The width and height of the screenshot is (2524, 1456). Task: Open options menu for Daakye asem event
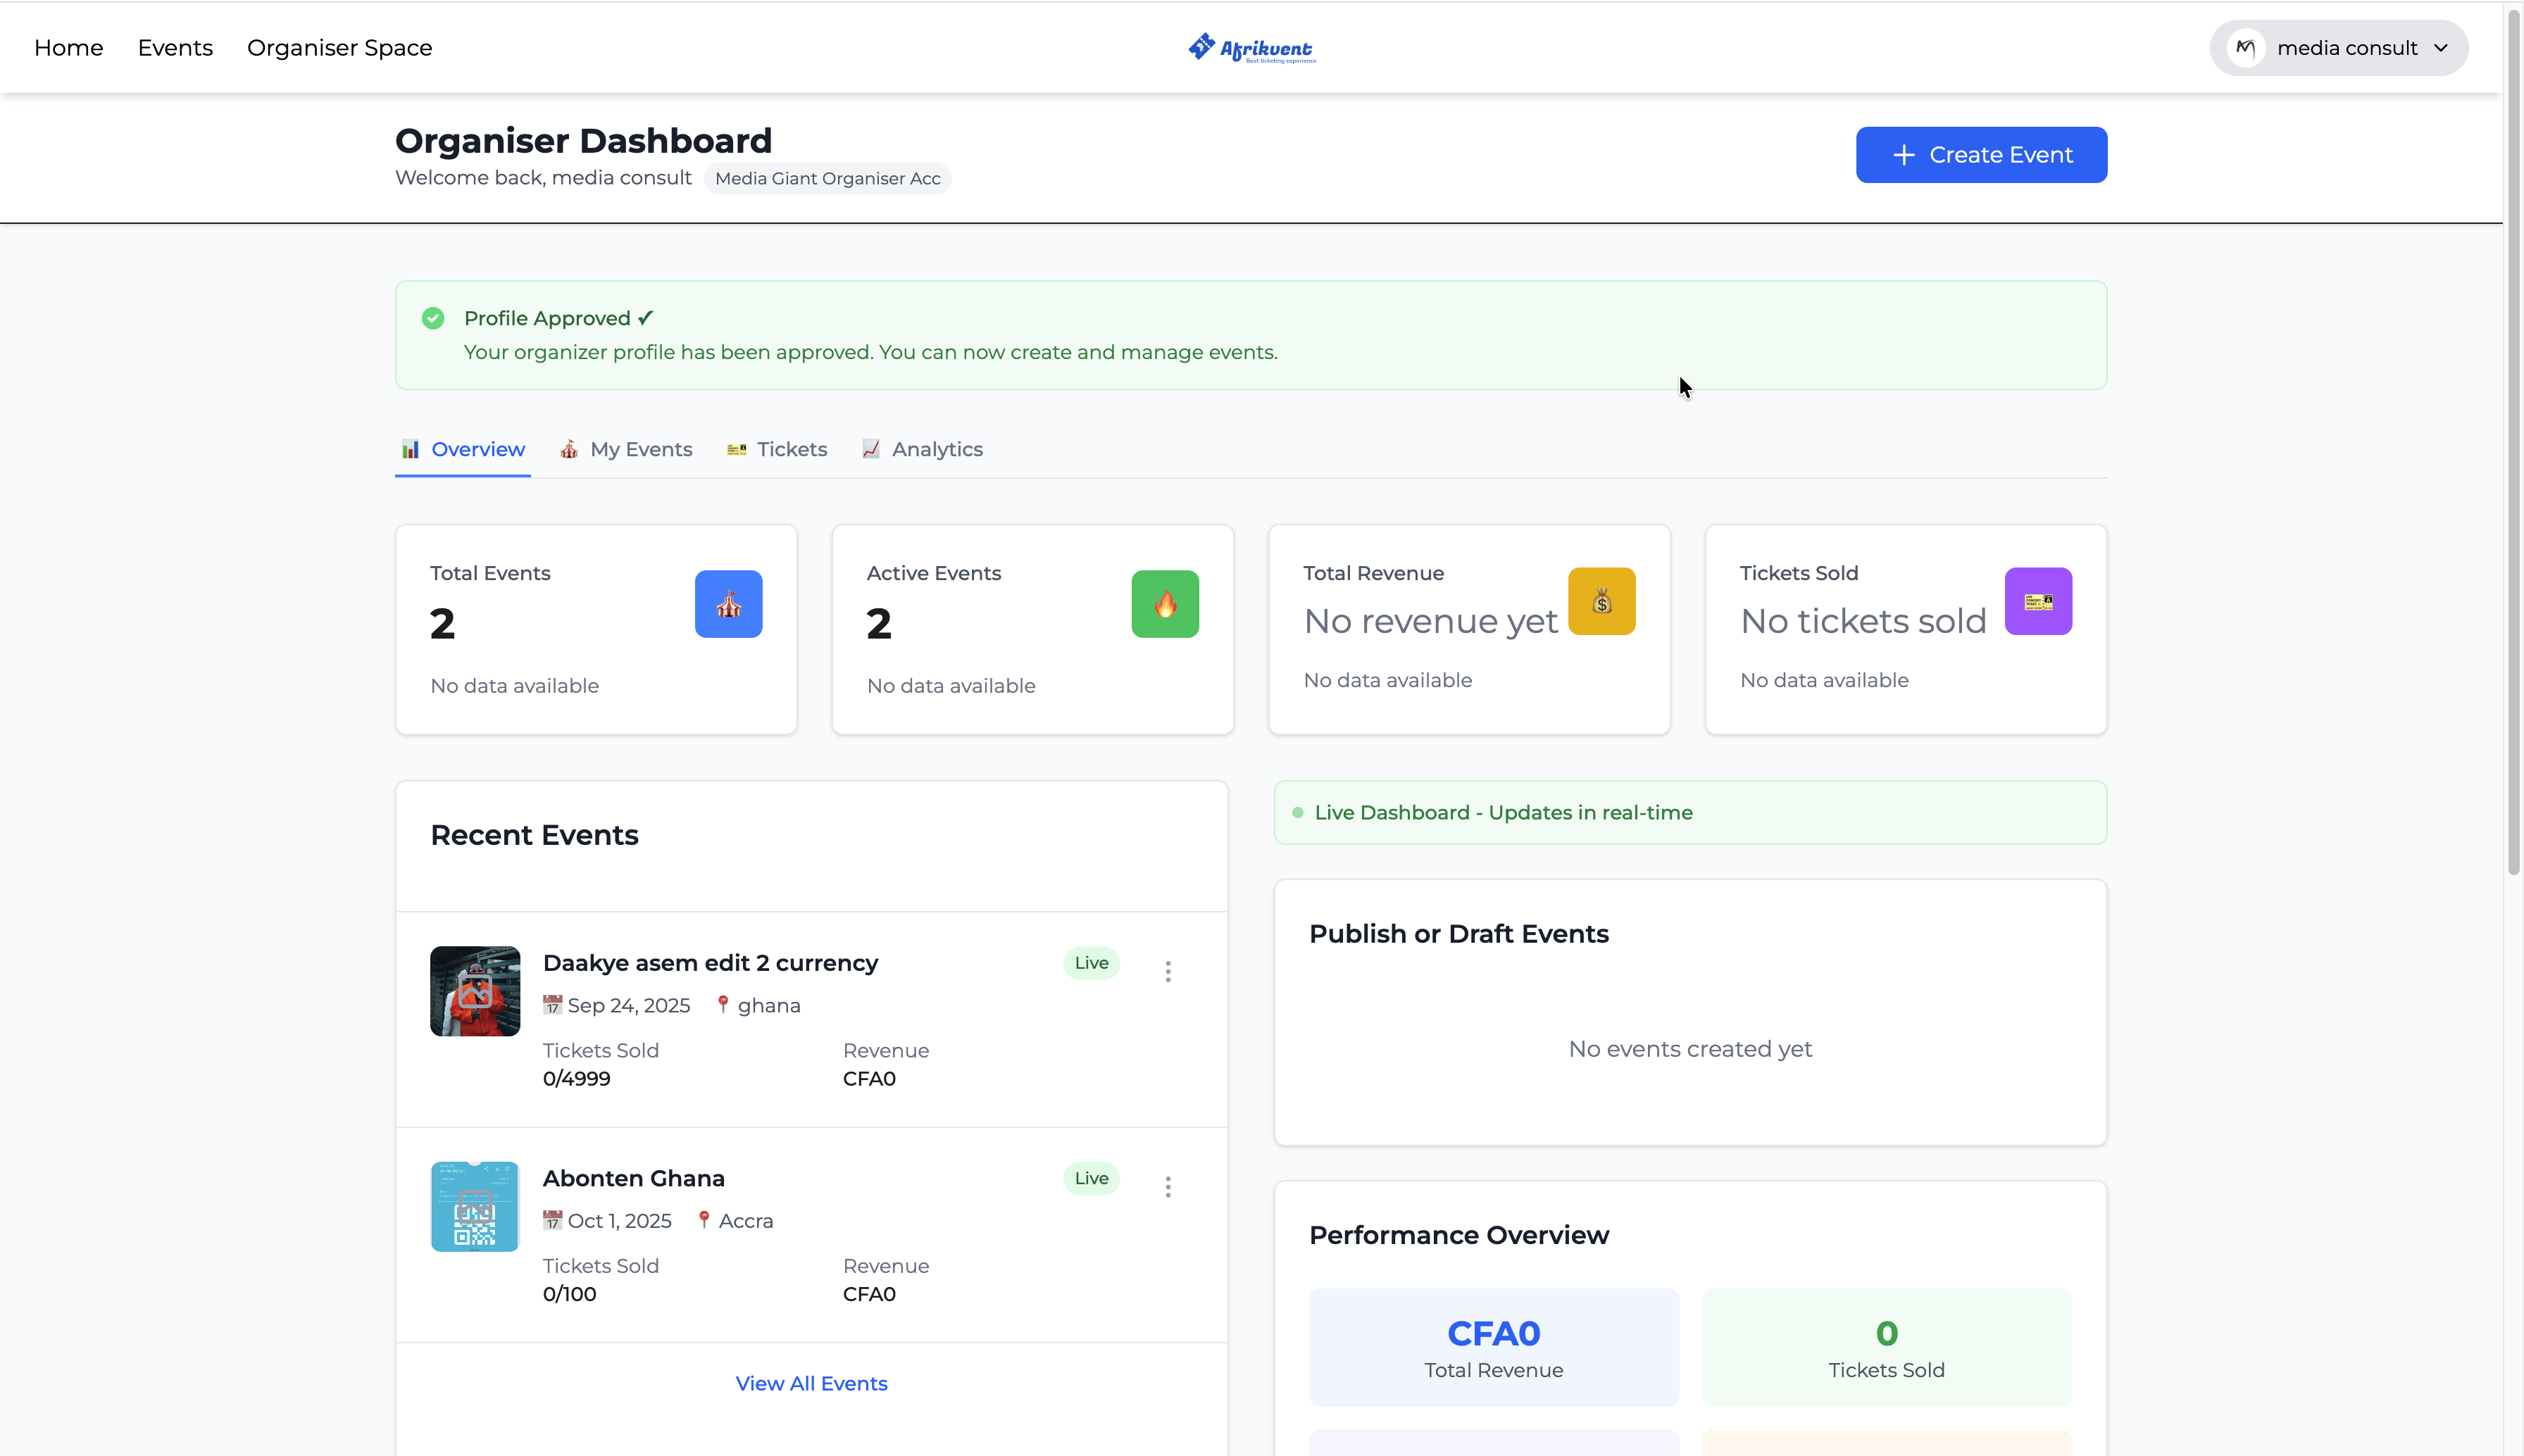pyautogui.click(x=1167, y=971)
